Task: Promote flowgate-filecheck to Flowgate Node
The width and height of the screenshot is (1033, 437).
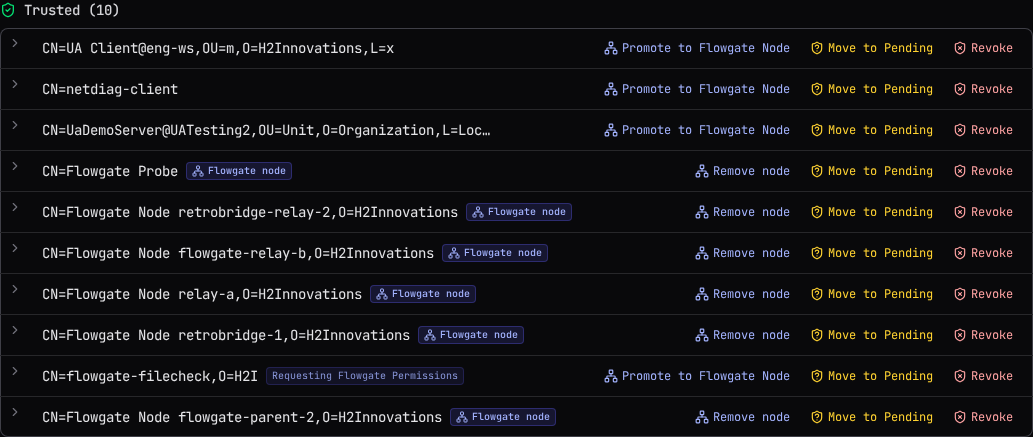Action: 697,376
